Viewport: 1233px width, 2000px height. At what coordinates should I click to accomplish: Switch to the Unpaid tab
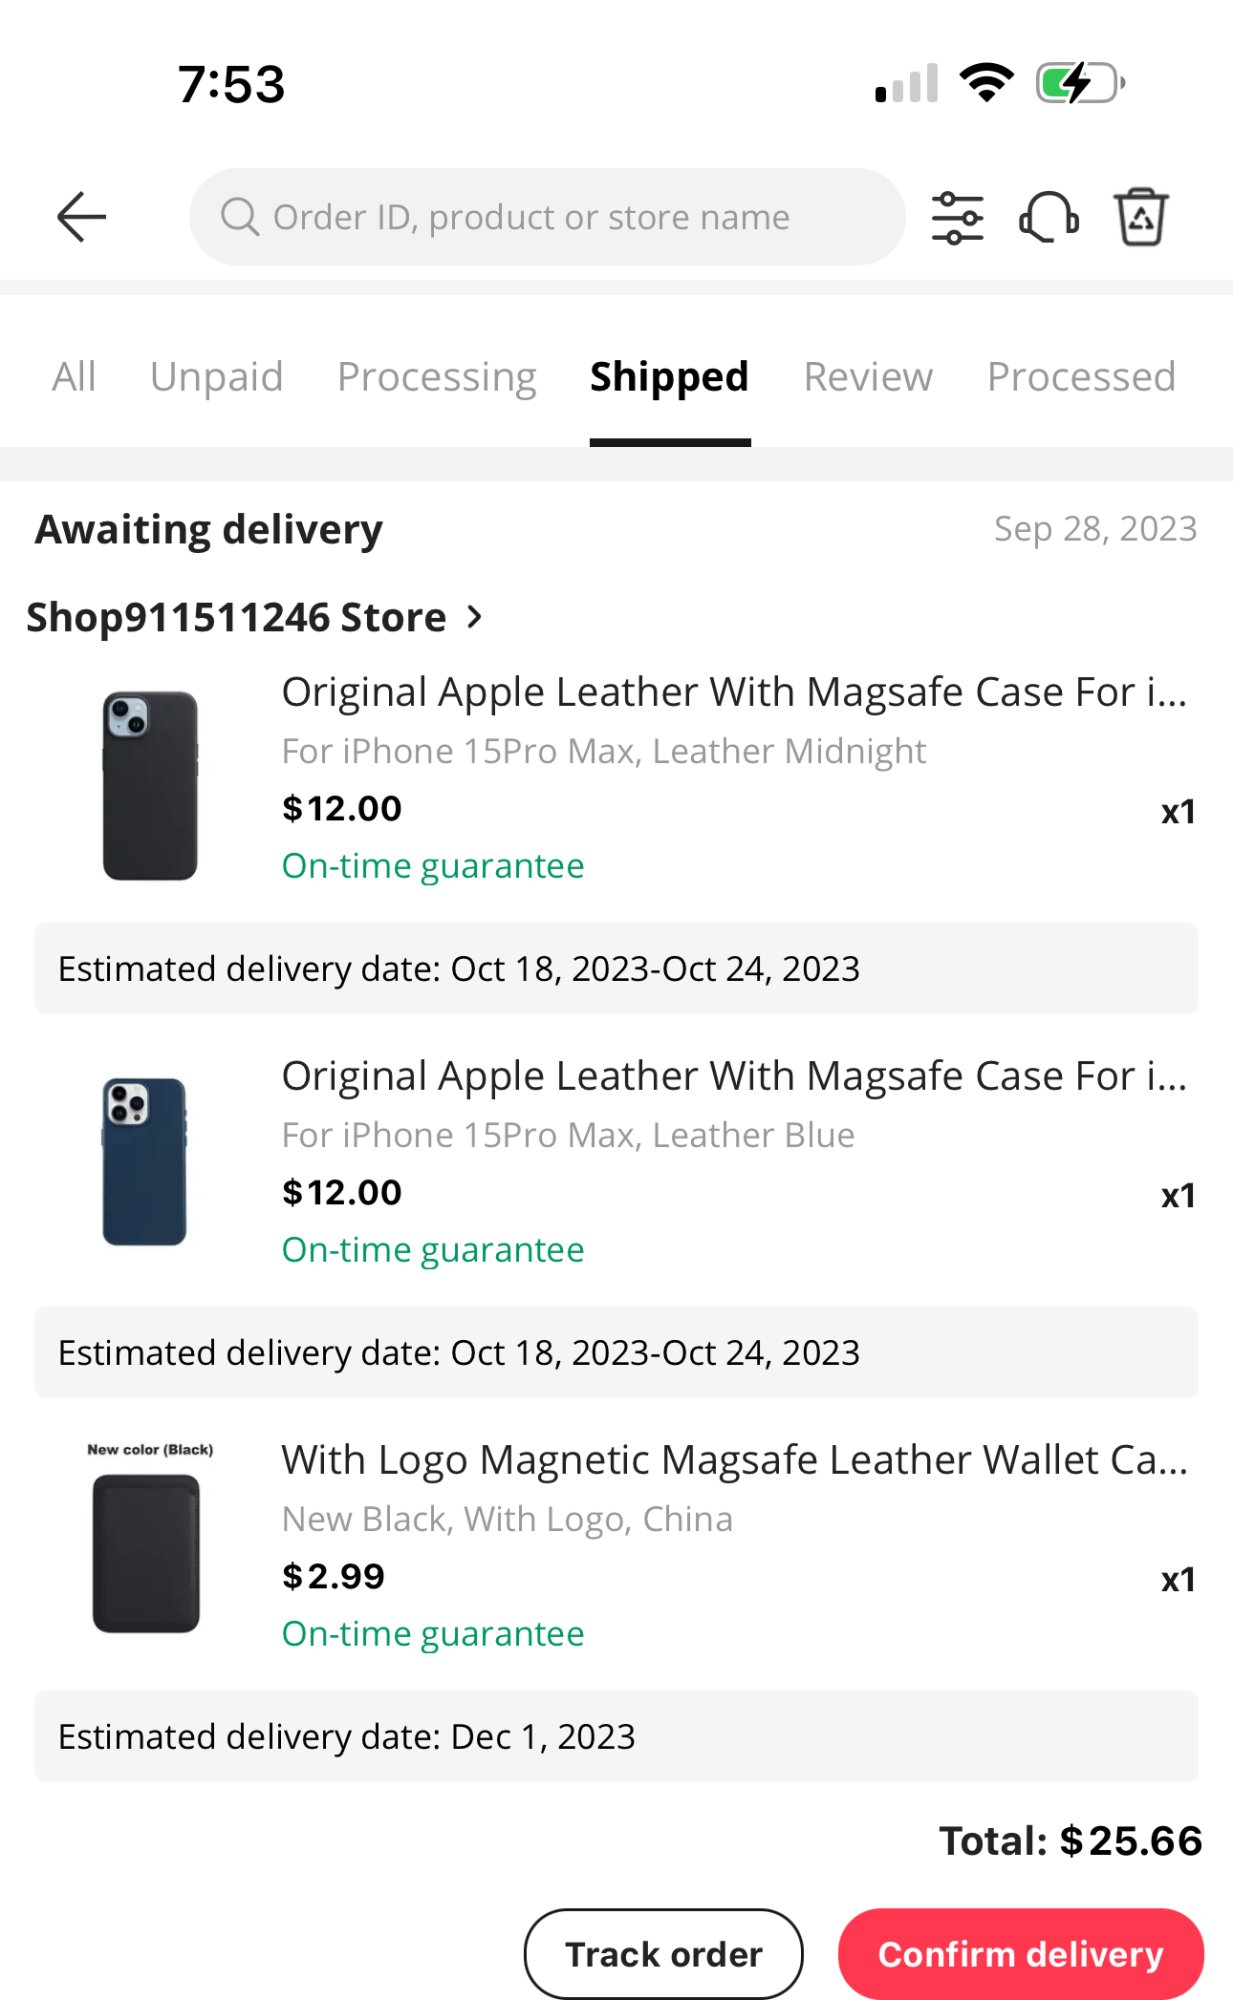(216, 377)
